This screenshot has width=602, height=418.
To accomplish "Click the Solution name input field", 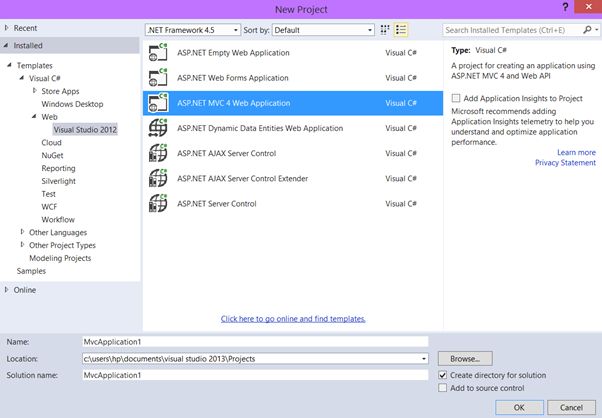I will tap(255, 375).
